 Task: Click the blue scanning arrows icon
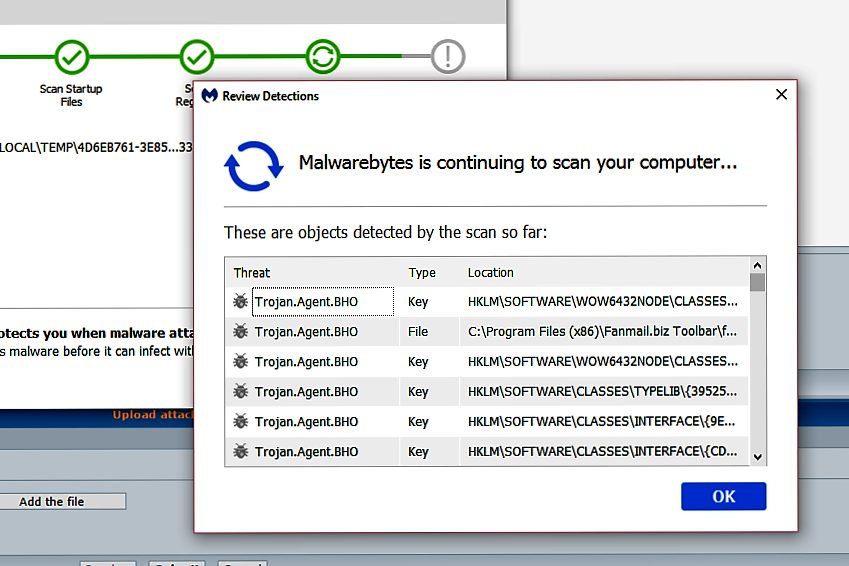coord(253,166)
